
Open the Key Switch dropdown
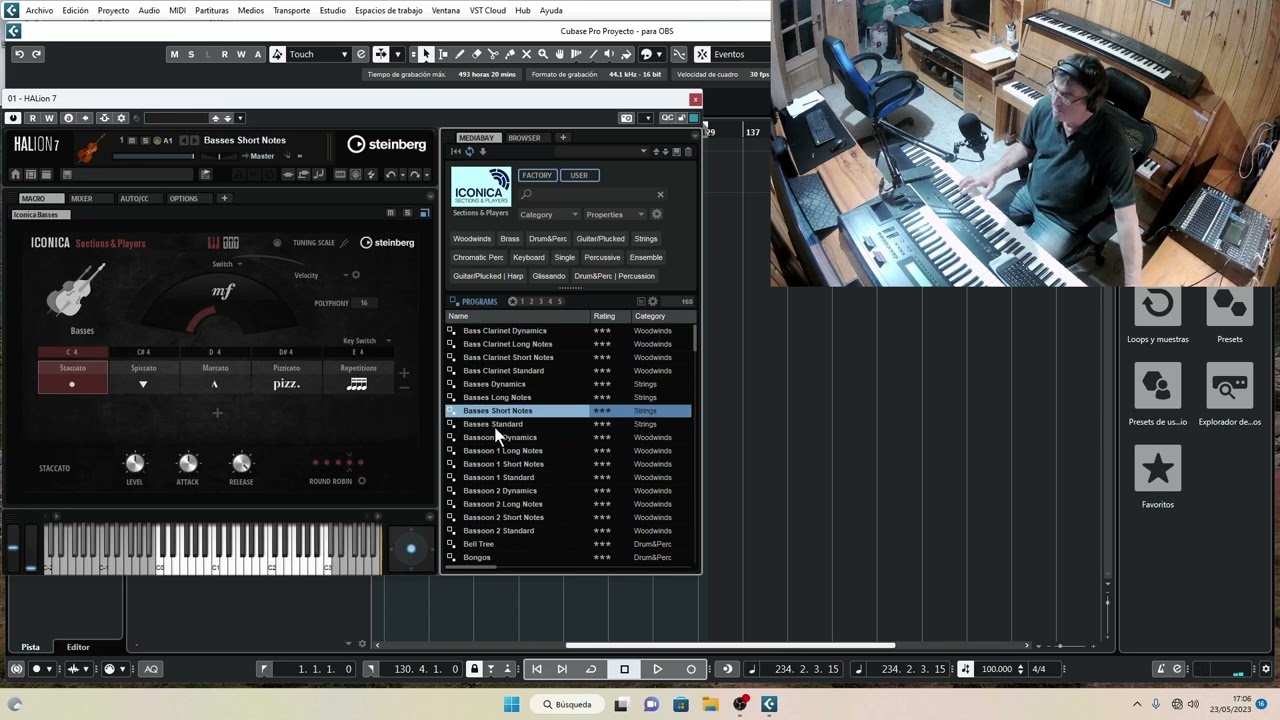tap(366, 341)
